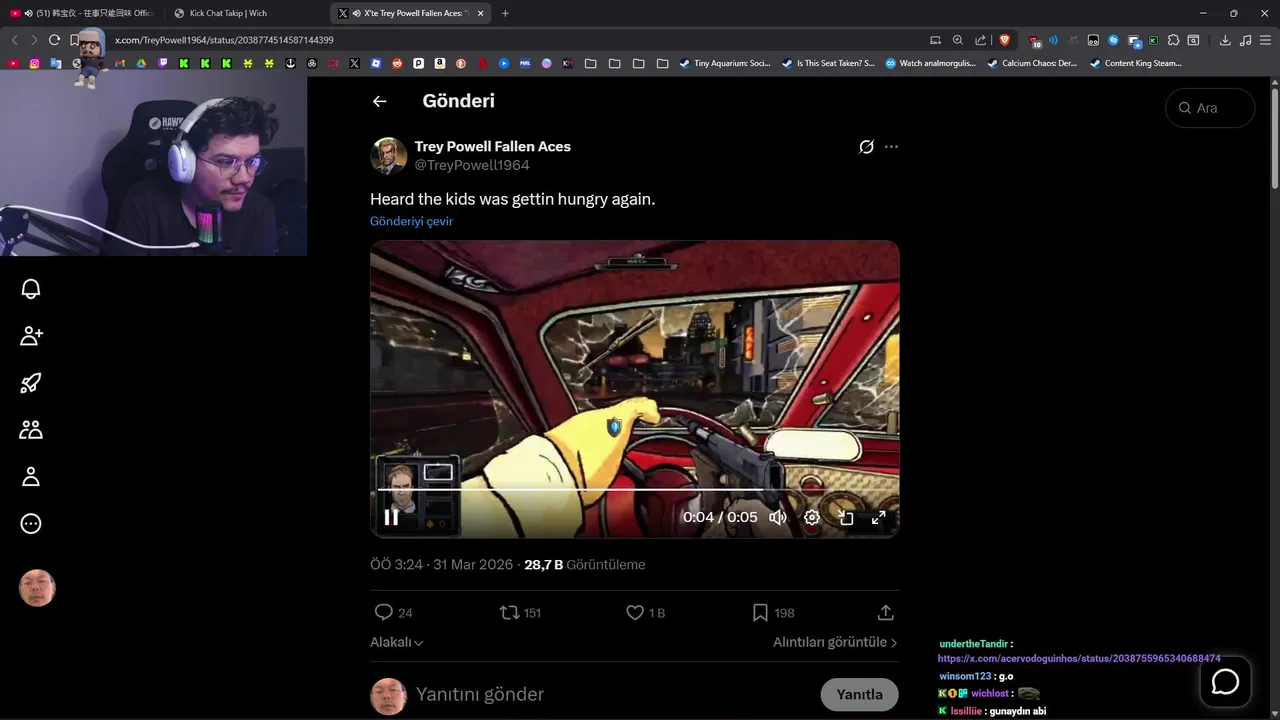Image resolution: width=1280 pixels, height=720 pixels.
Task: Open Brave Shields lion icon
Action: tap(1004, 40)
